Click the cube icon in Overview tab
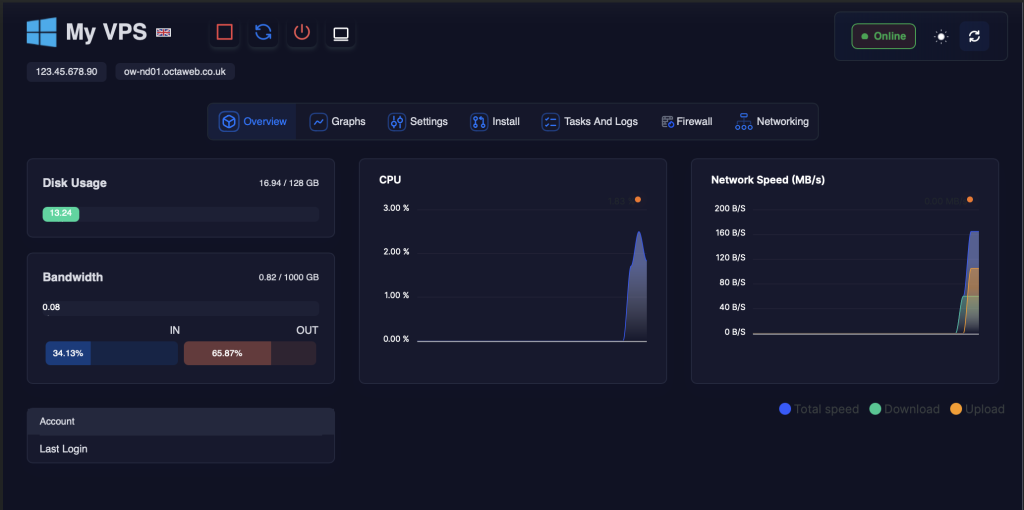This screenshot has height=510, width=1024. 229,122
